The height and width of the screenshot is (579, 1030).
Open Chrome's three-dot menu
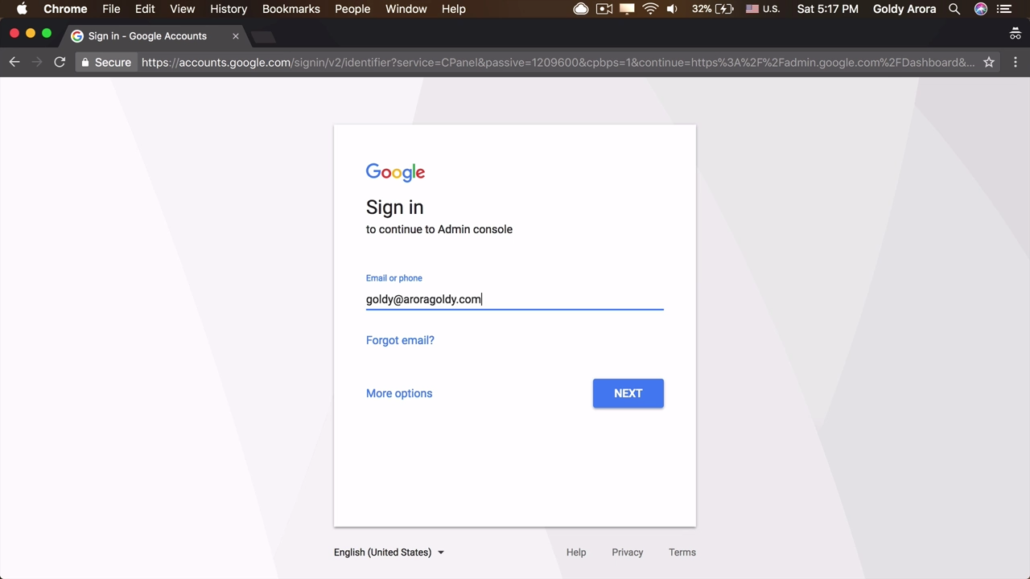coord(1016,62)
